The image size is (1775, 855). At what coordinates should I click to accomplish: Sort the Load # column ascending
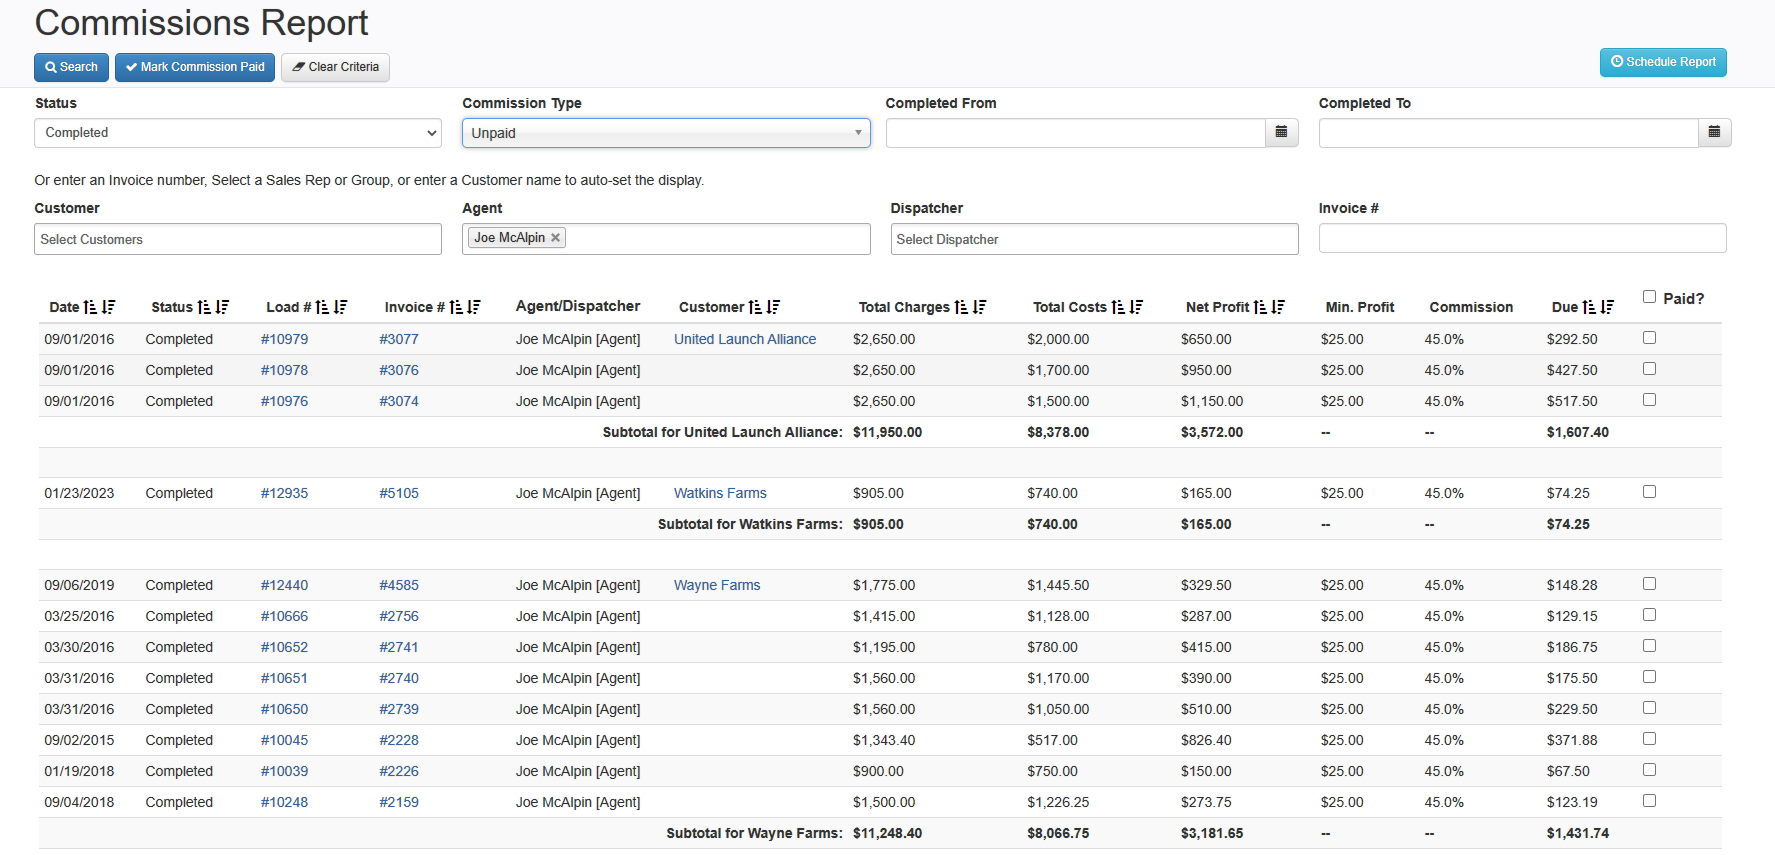[x=322, y=308]
